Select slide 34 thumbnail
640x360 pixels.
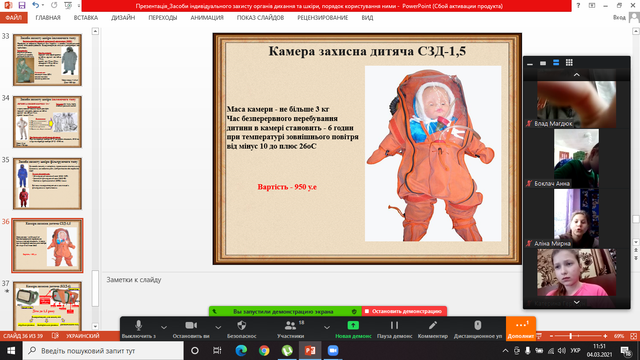pyautogui.click(x=47, y=122)
